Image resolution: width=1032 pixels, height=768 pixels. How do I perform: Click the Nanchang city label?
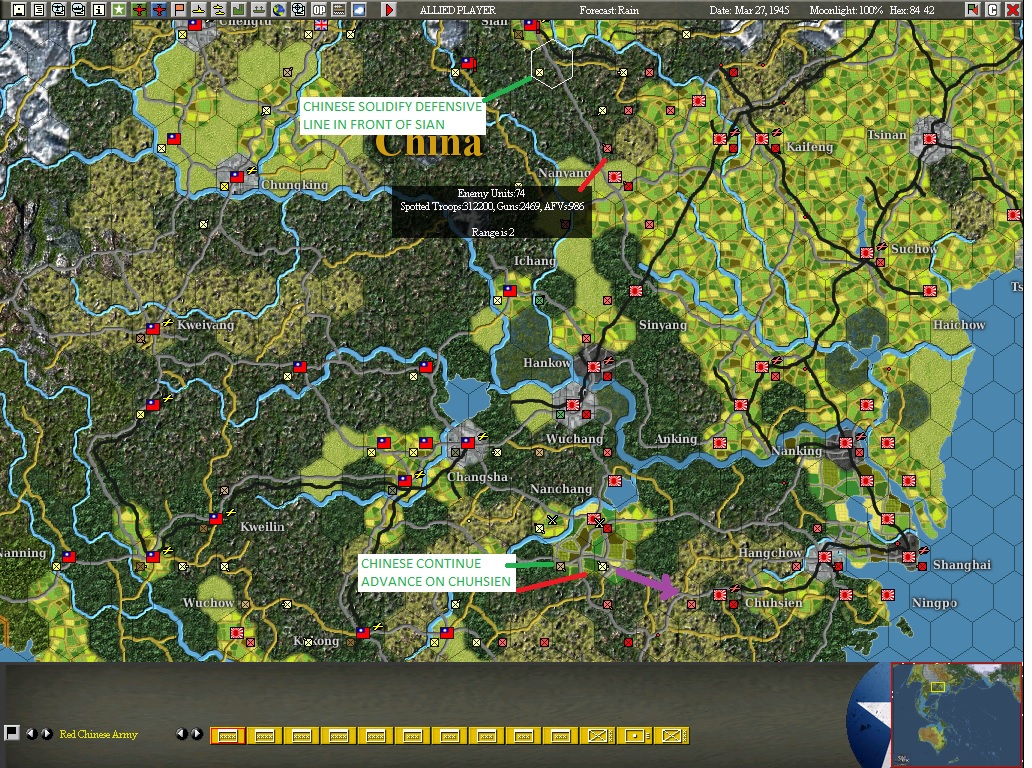pos(561,489)
